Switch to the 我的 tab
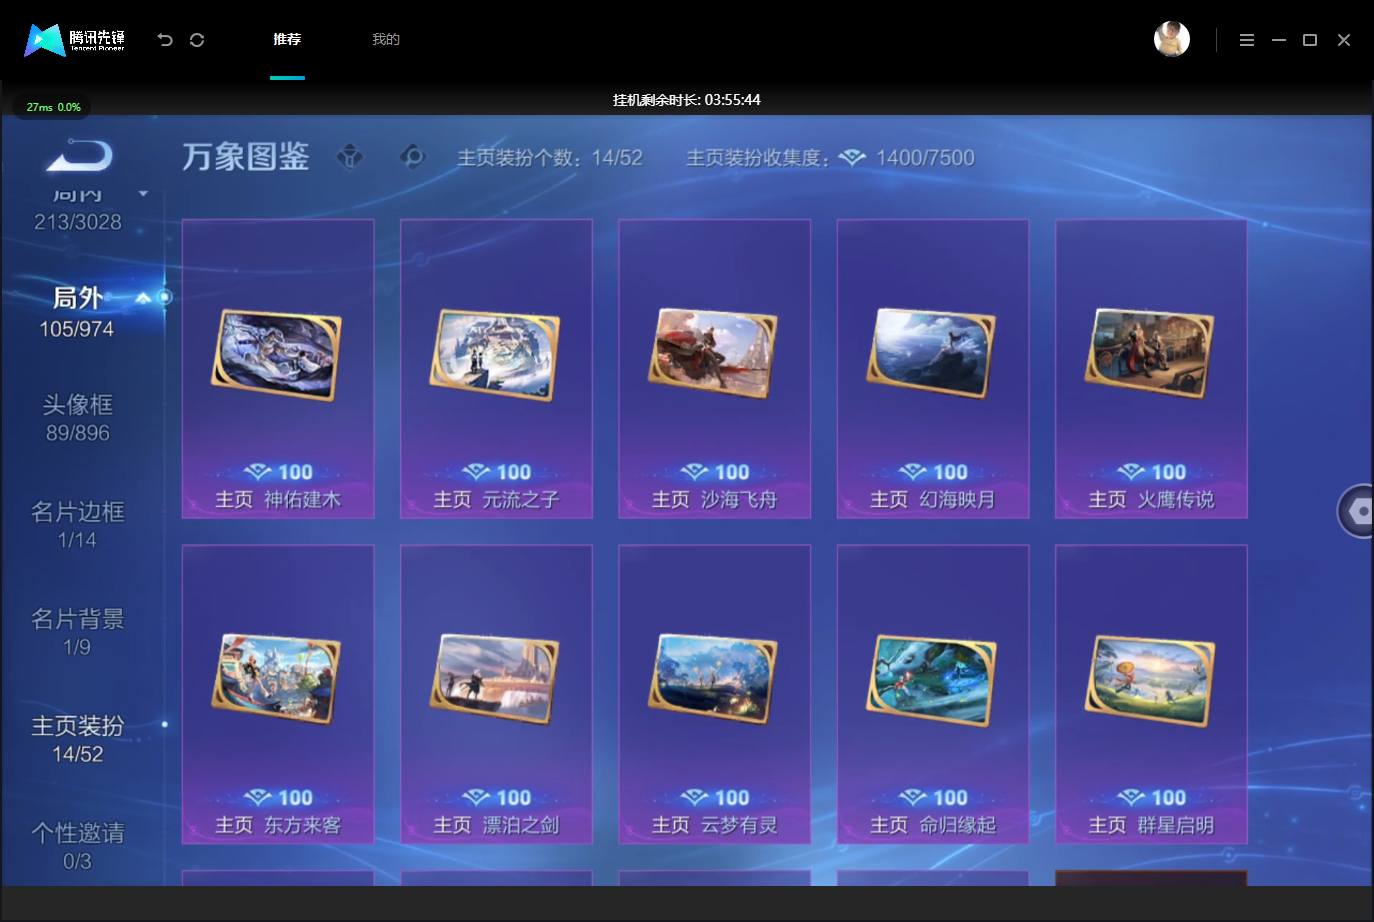 coord(386,39)
